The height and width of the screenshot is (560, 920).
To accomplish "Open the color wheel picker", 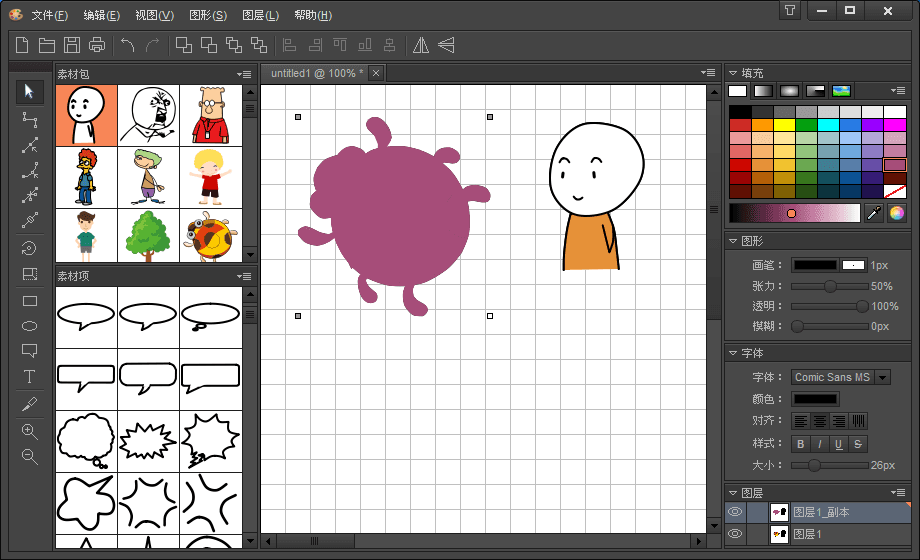I will [897, 213].
